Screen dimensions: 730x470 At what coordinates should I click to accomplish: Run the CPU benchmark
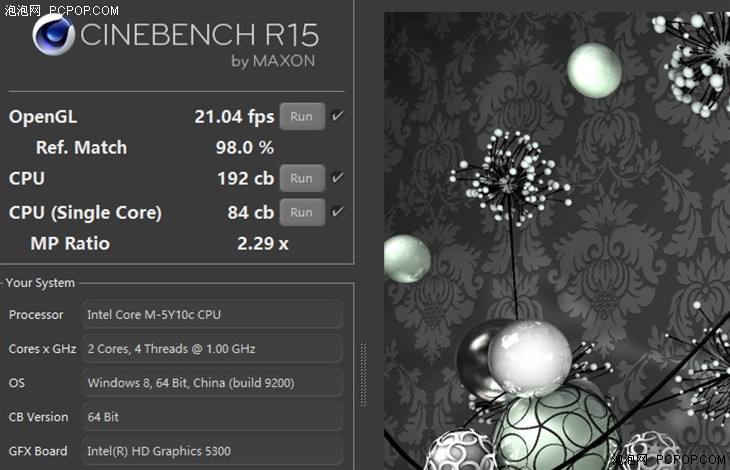pyautogui.click(x=302, y=178)
